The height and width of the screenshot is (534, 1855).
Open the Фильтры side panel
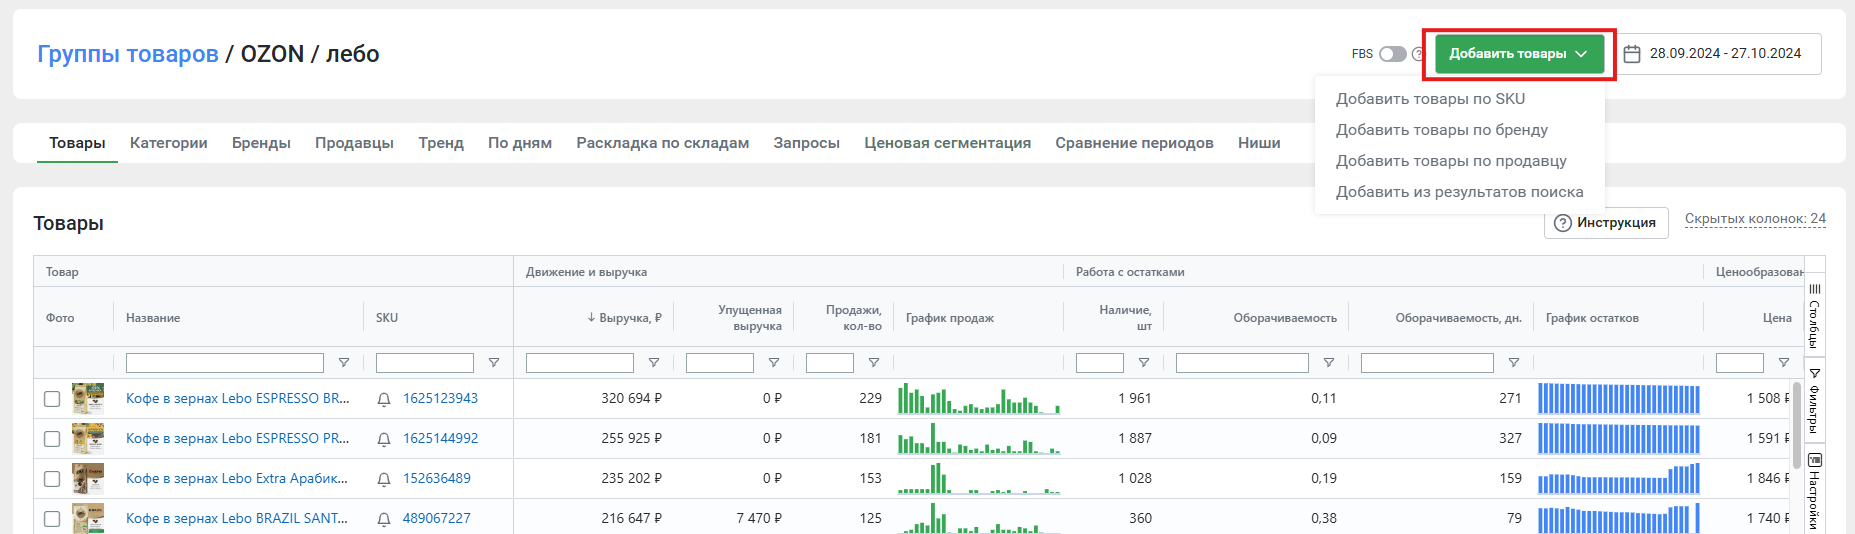pyautogui.click(x=1815, y=399)
